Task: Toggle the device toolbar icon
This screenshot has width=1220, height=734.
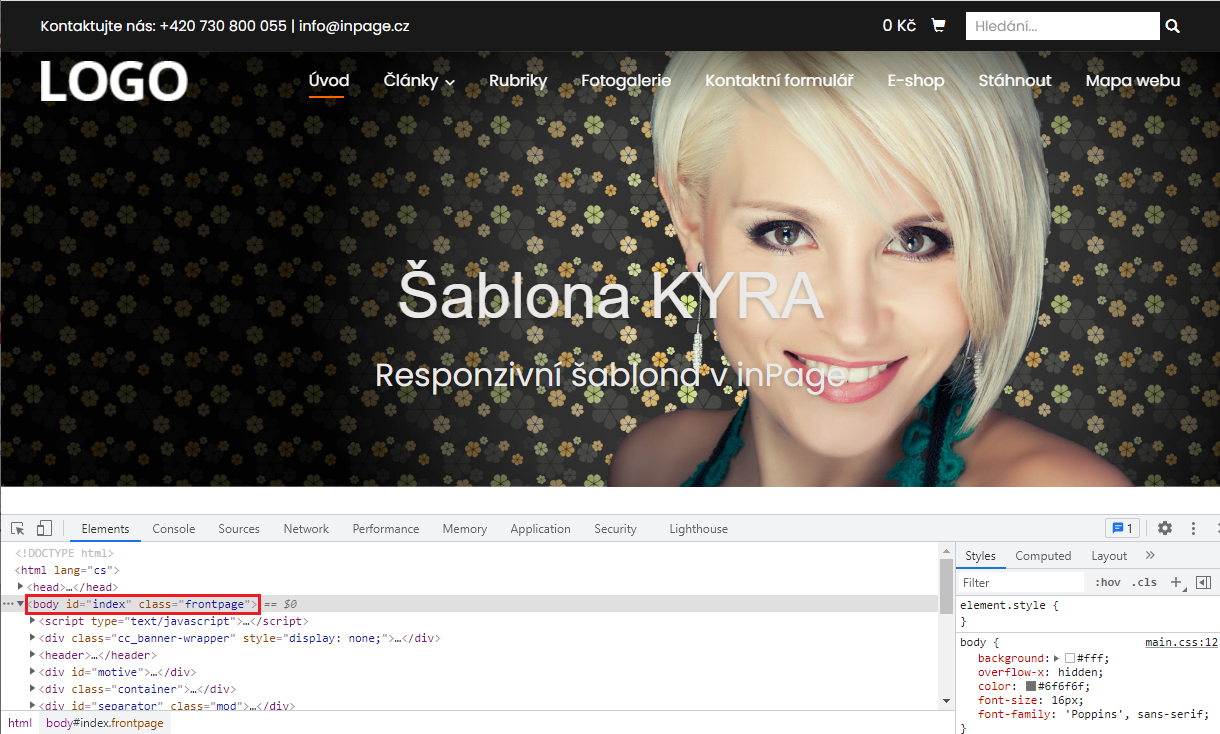Action: click(x=44, y=529)
